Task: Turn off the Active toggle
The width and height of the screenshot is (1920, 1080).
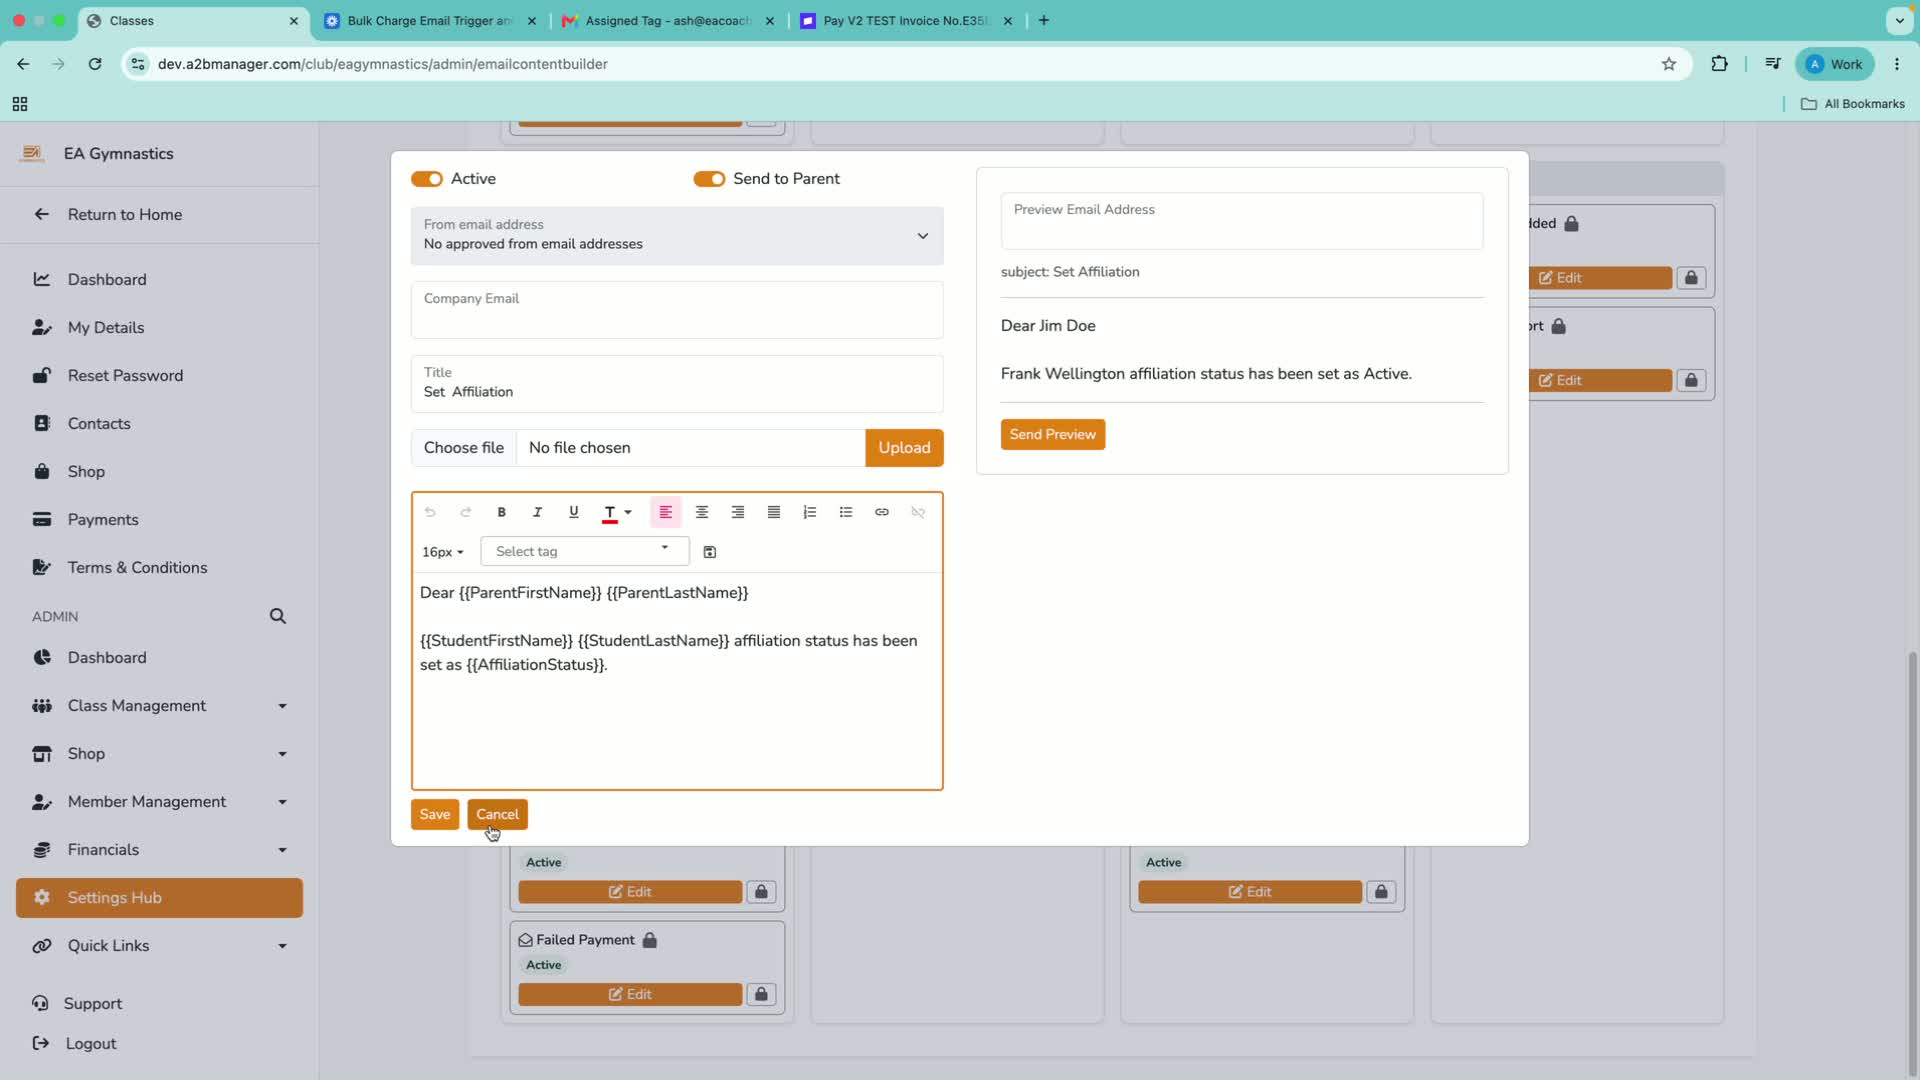Action: pyautogui.click(x=427, y=179)
